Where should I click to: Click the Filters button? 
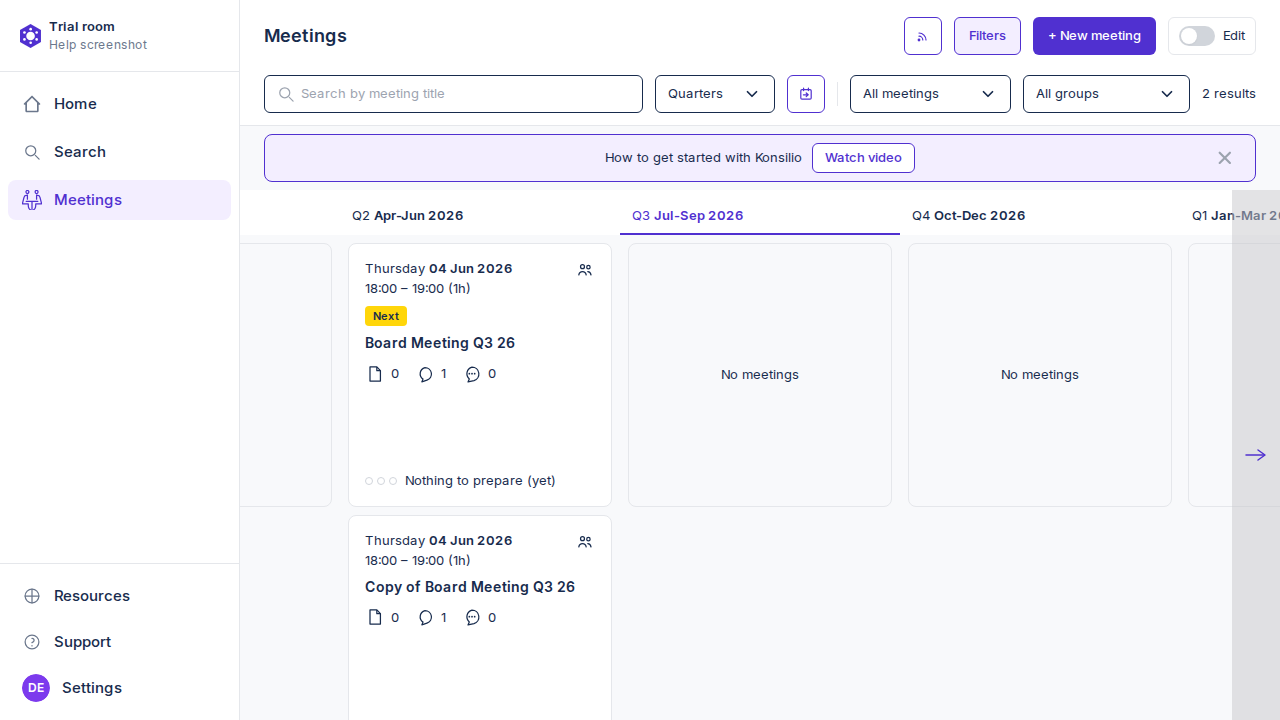coord(987,36)
